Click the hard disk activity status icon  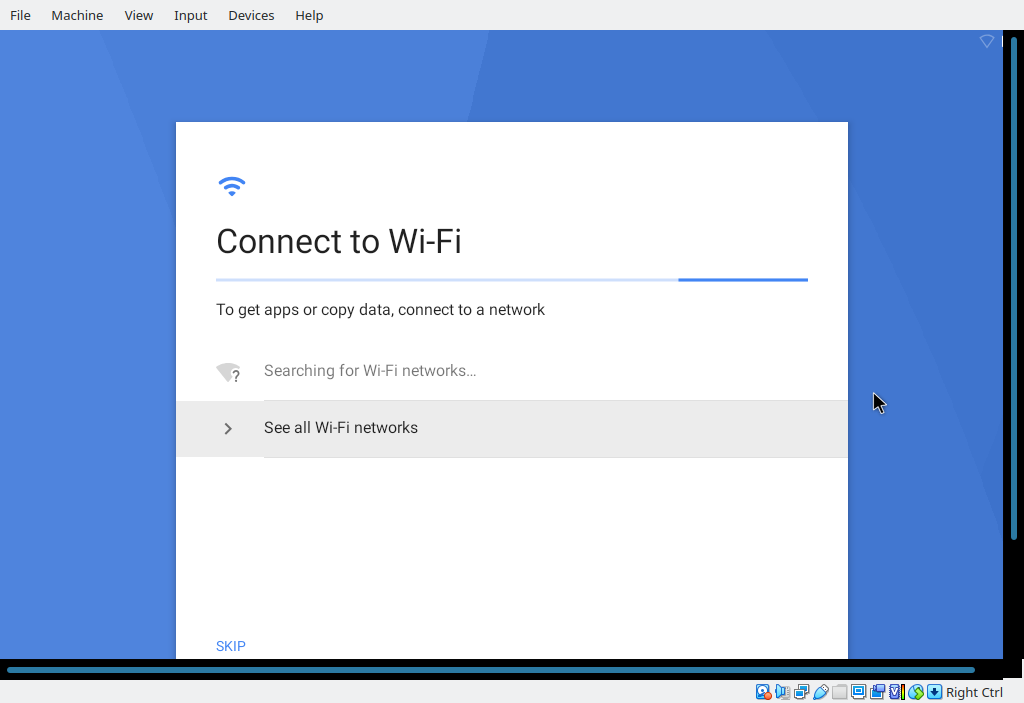(x=763, y=692)
